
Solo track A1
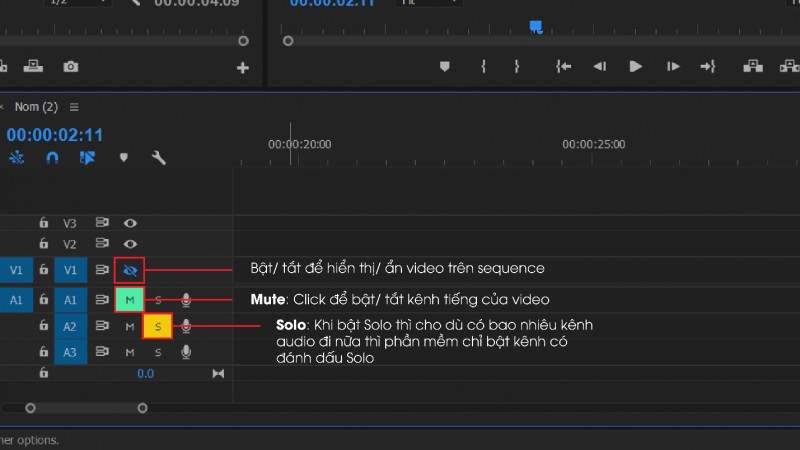coord(158,300)
